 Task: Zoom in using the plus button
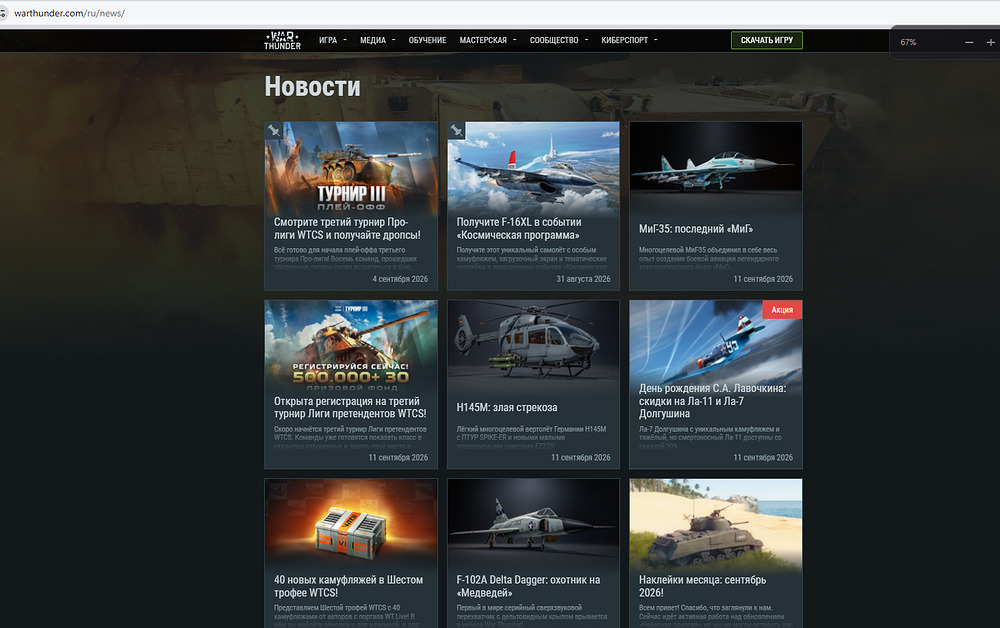pyautogui.click(x=990, y=42)
